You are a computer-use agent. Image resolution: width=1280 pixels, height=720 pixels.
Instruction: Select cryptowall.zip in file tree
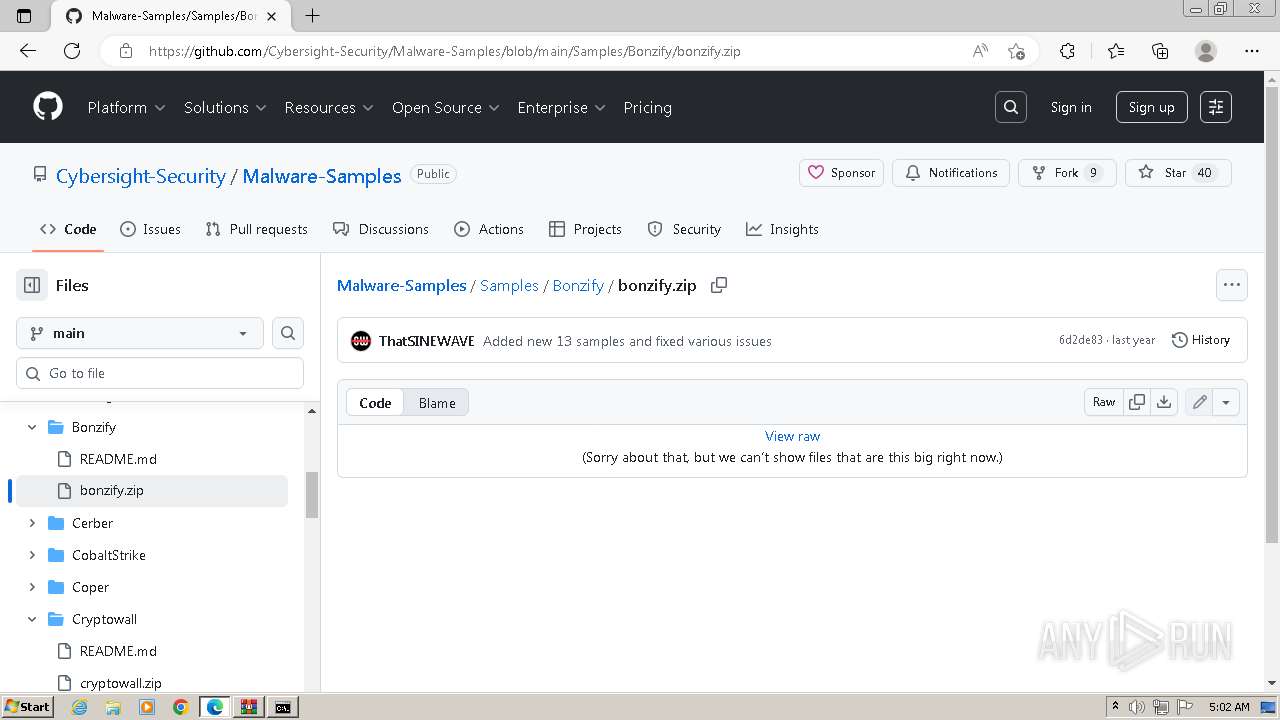point(120,683)
